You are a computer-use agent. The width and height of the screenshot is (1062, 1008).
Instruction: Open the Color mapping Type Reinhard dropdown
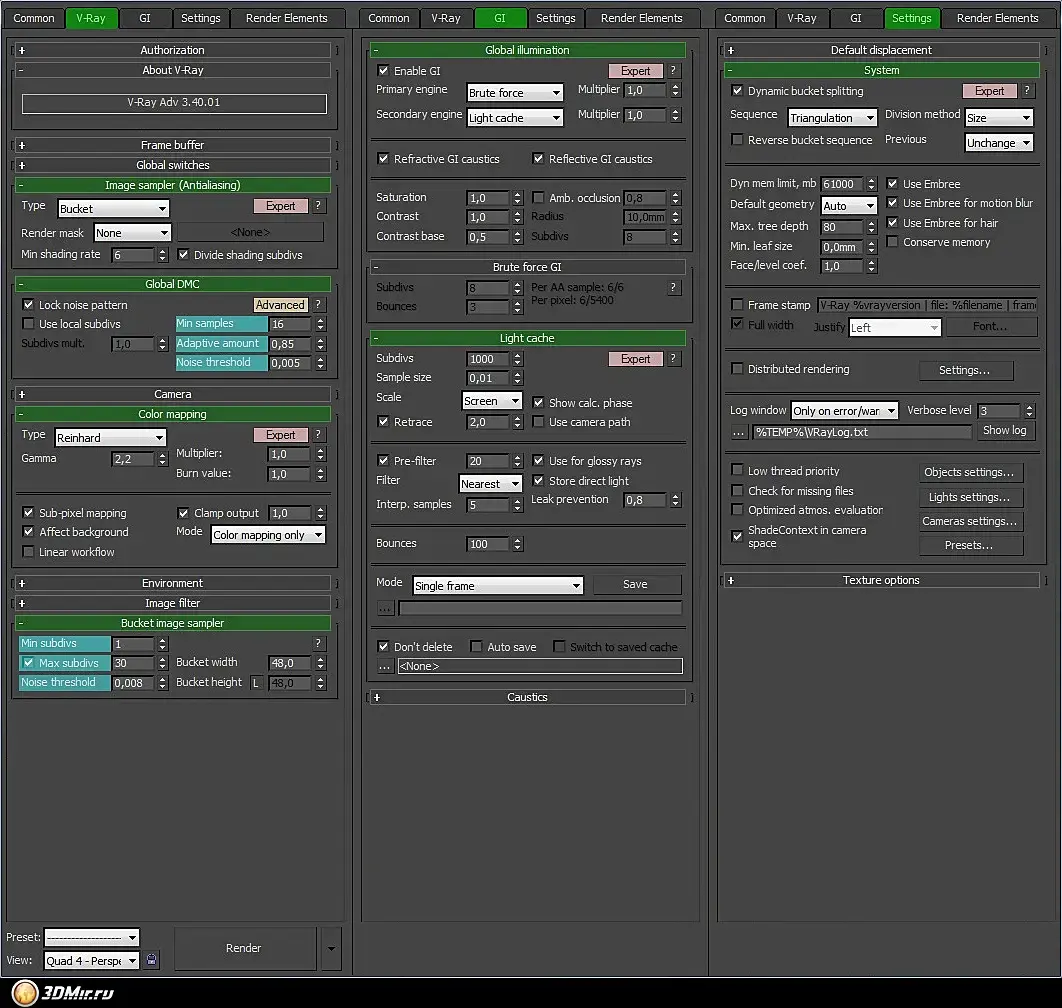[x=110, y=438]
